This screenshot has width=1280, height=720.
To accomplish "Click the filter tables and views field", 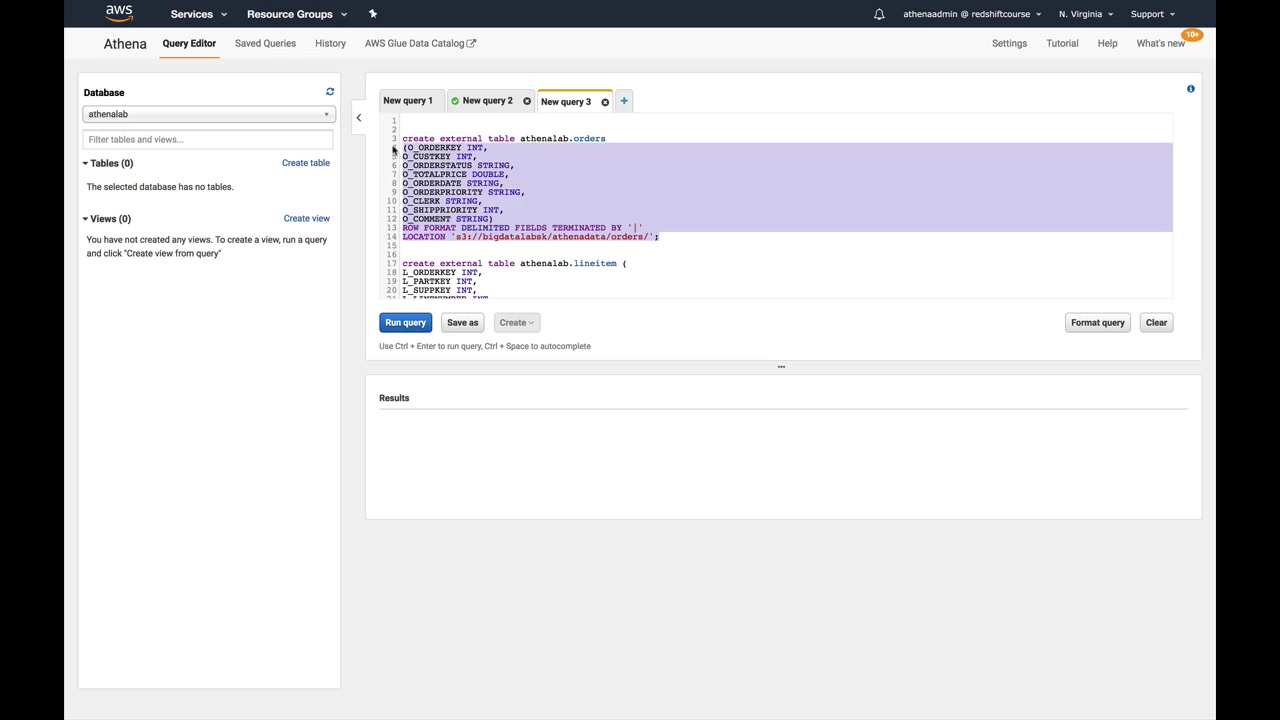I will coord(208,140).
